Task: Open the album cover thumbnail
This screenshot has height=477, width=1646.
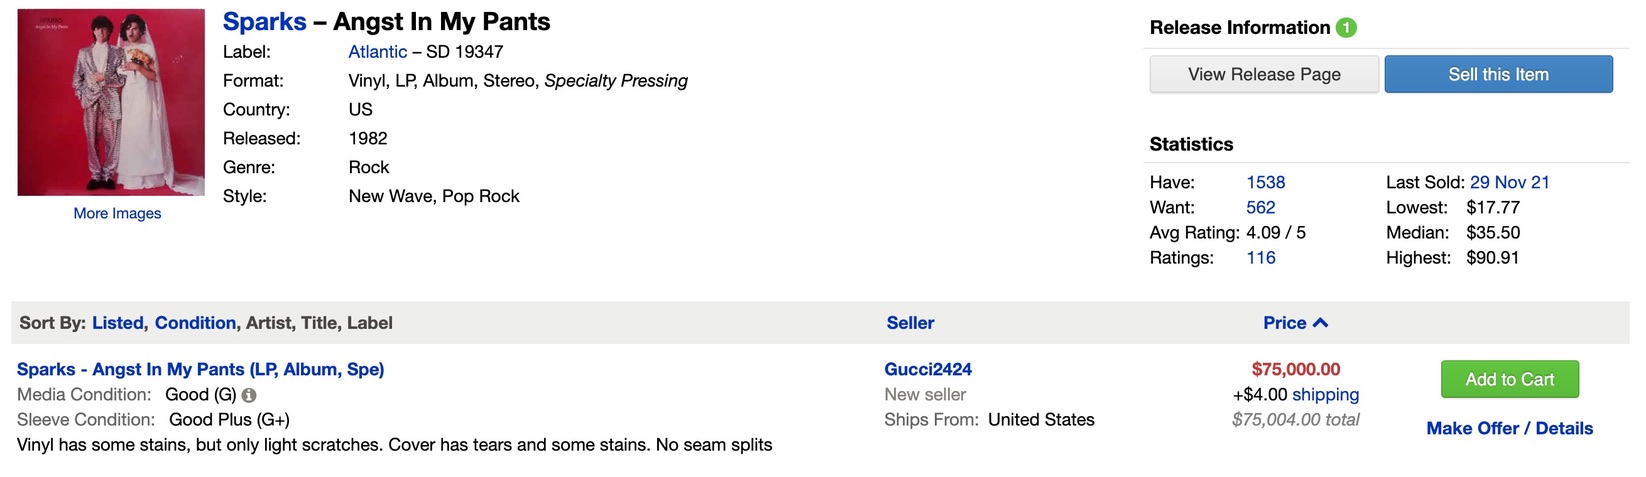Action: 111,102
